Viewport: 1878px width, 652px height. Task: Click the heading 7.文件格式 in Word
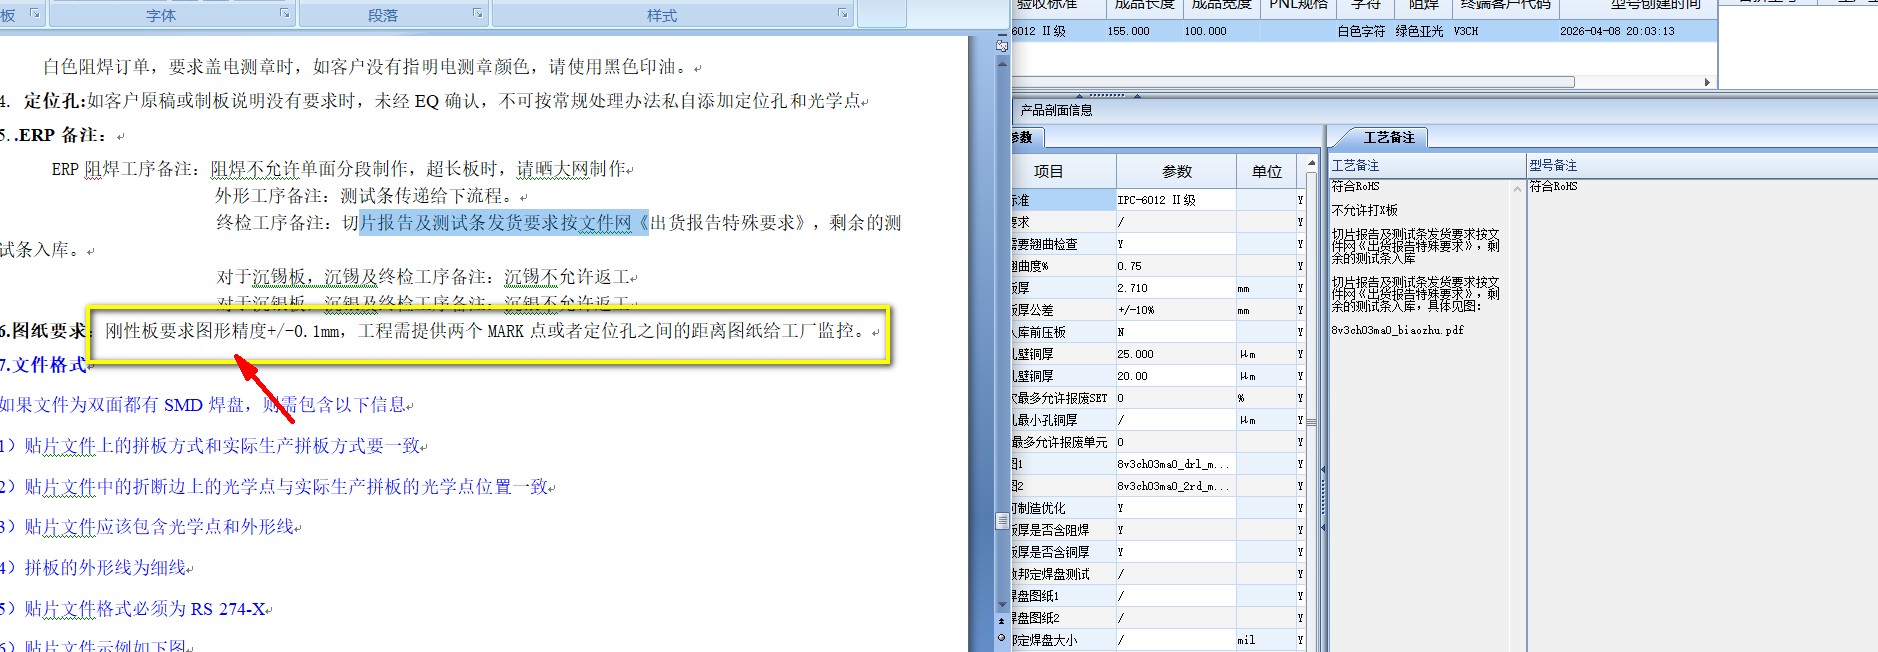43,365
